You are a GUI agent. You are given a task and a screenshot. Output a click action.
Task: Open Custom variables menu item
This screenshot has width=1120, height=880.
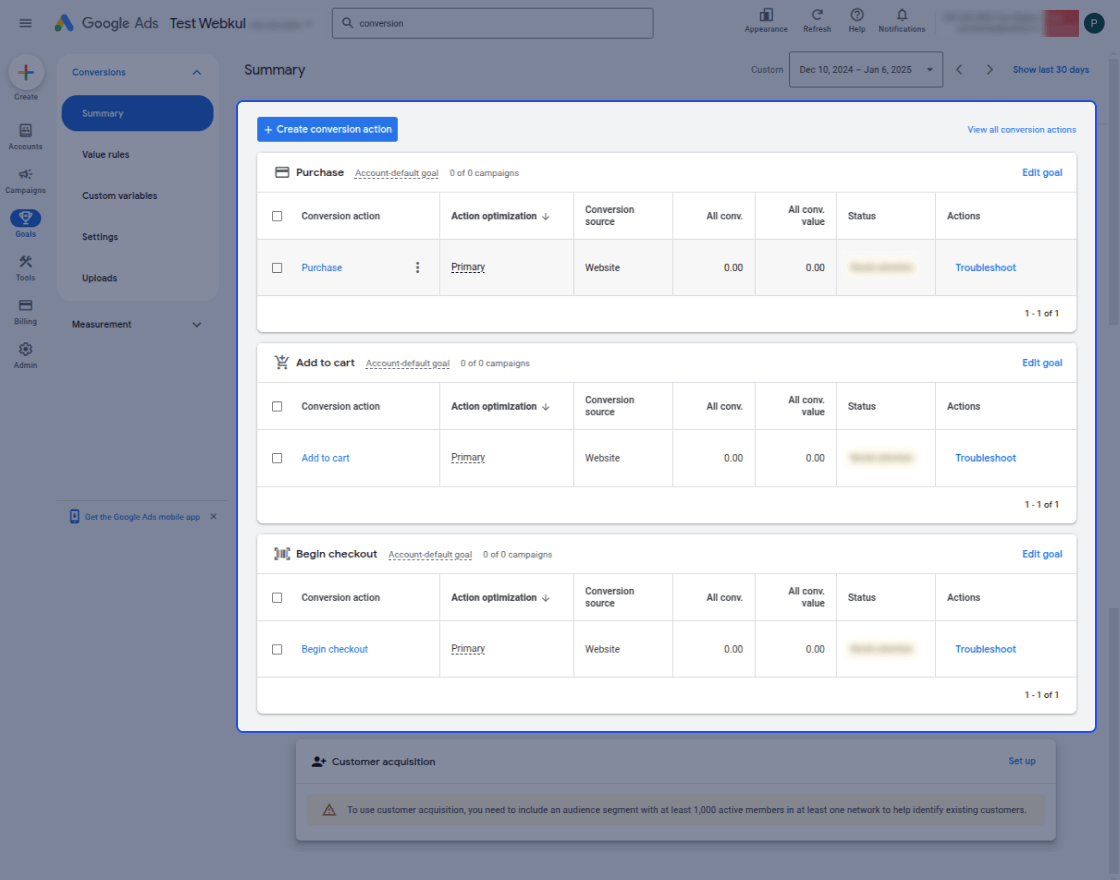click(x=119, y=196)
